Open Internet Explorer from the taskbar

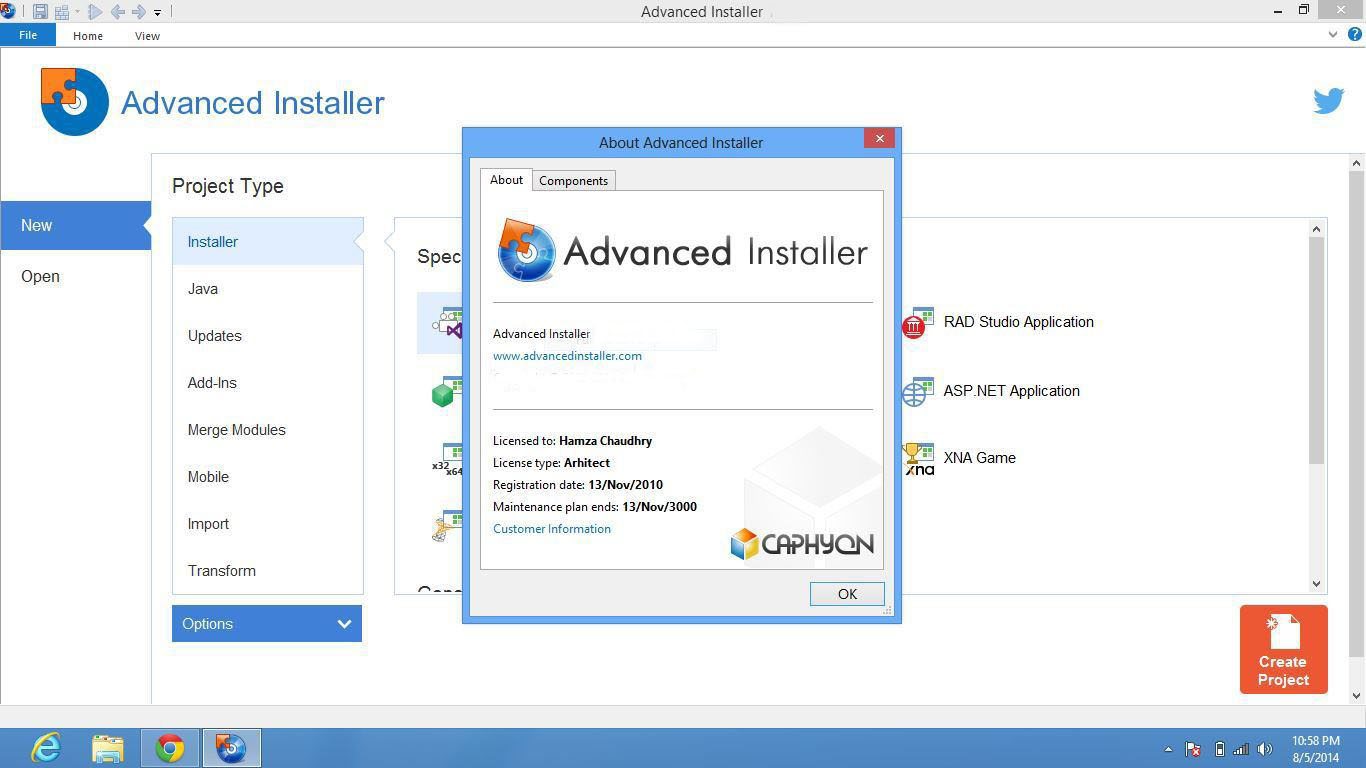click(x=46, y=748)
